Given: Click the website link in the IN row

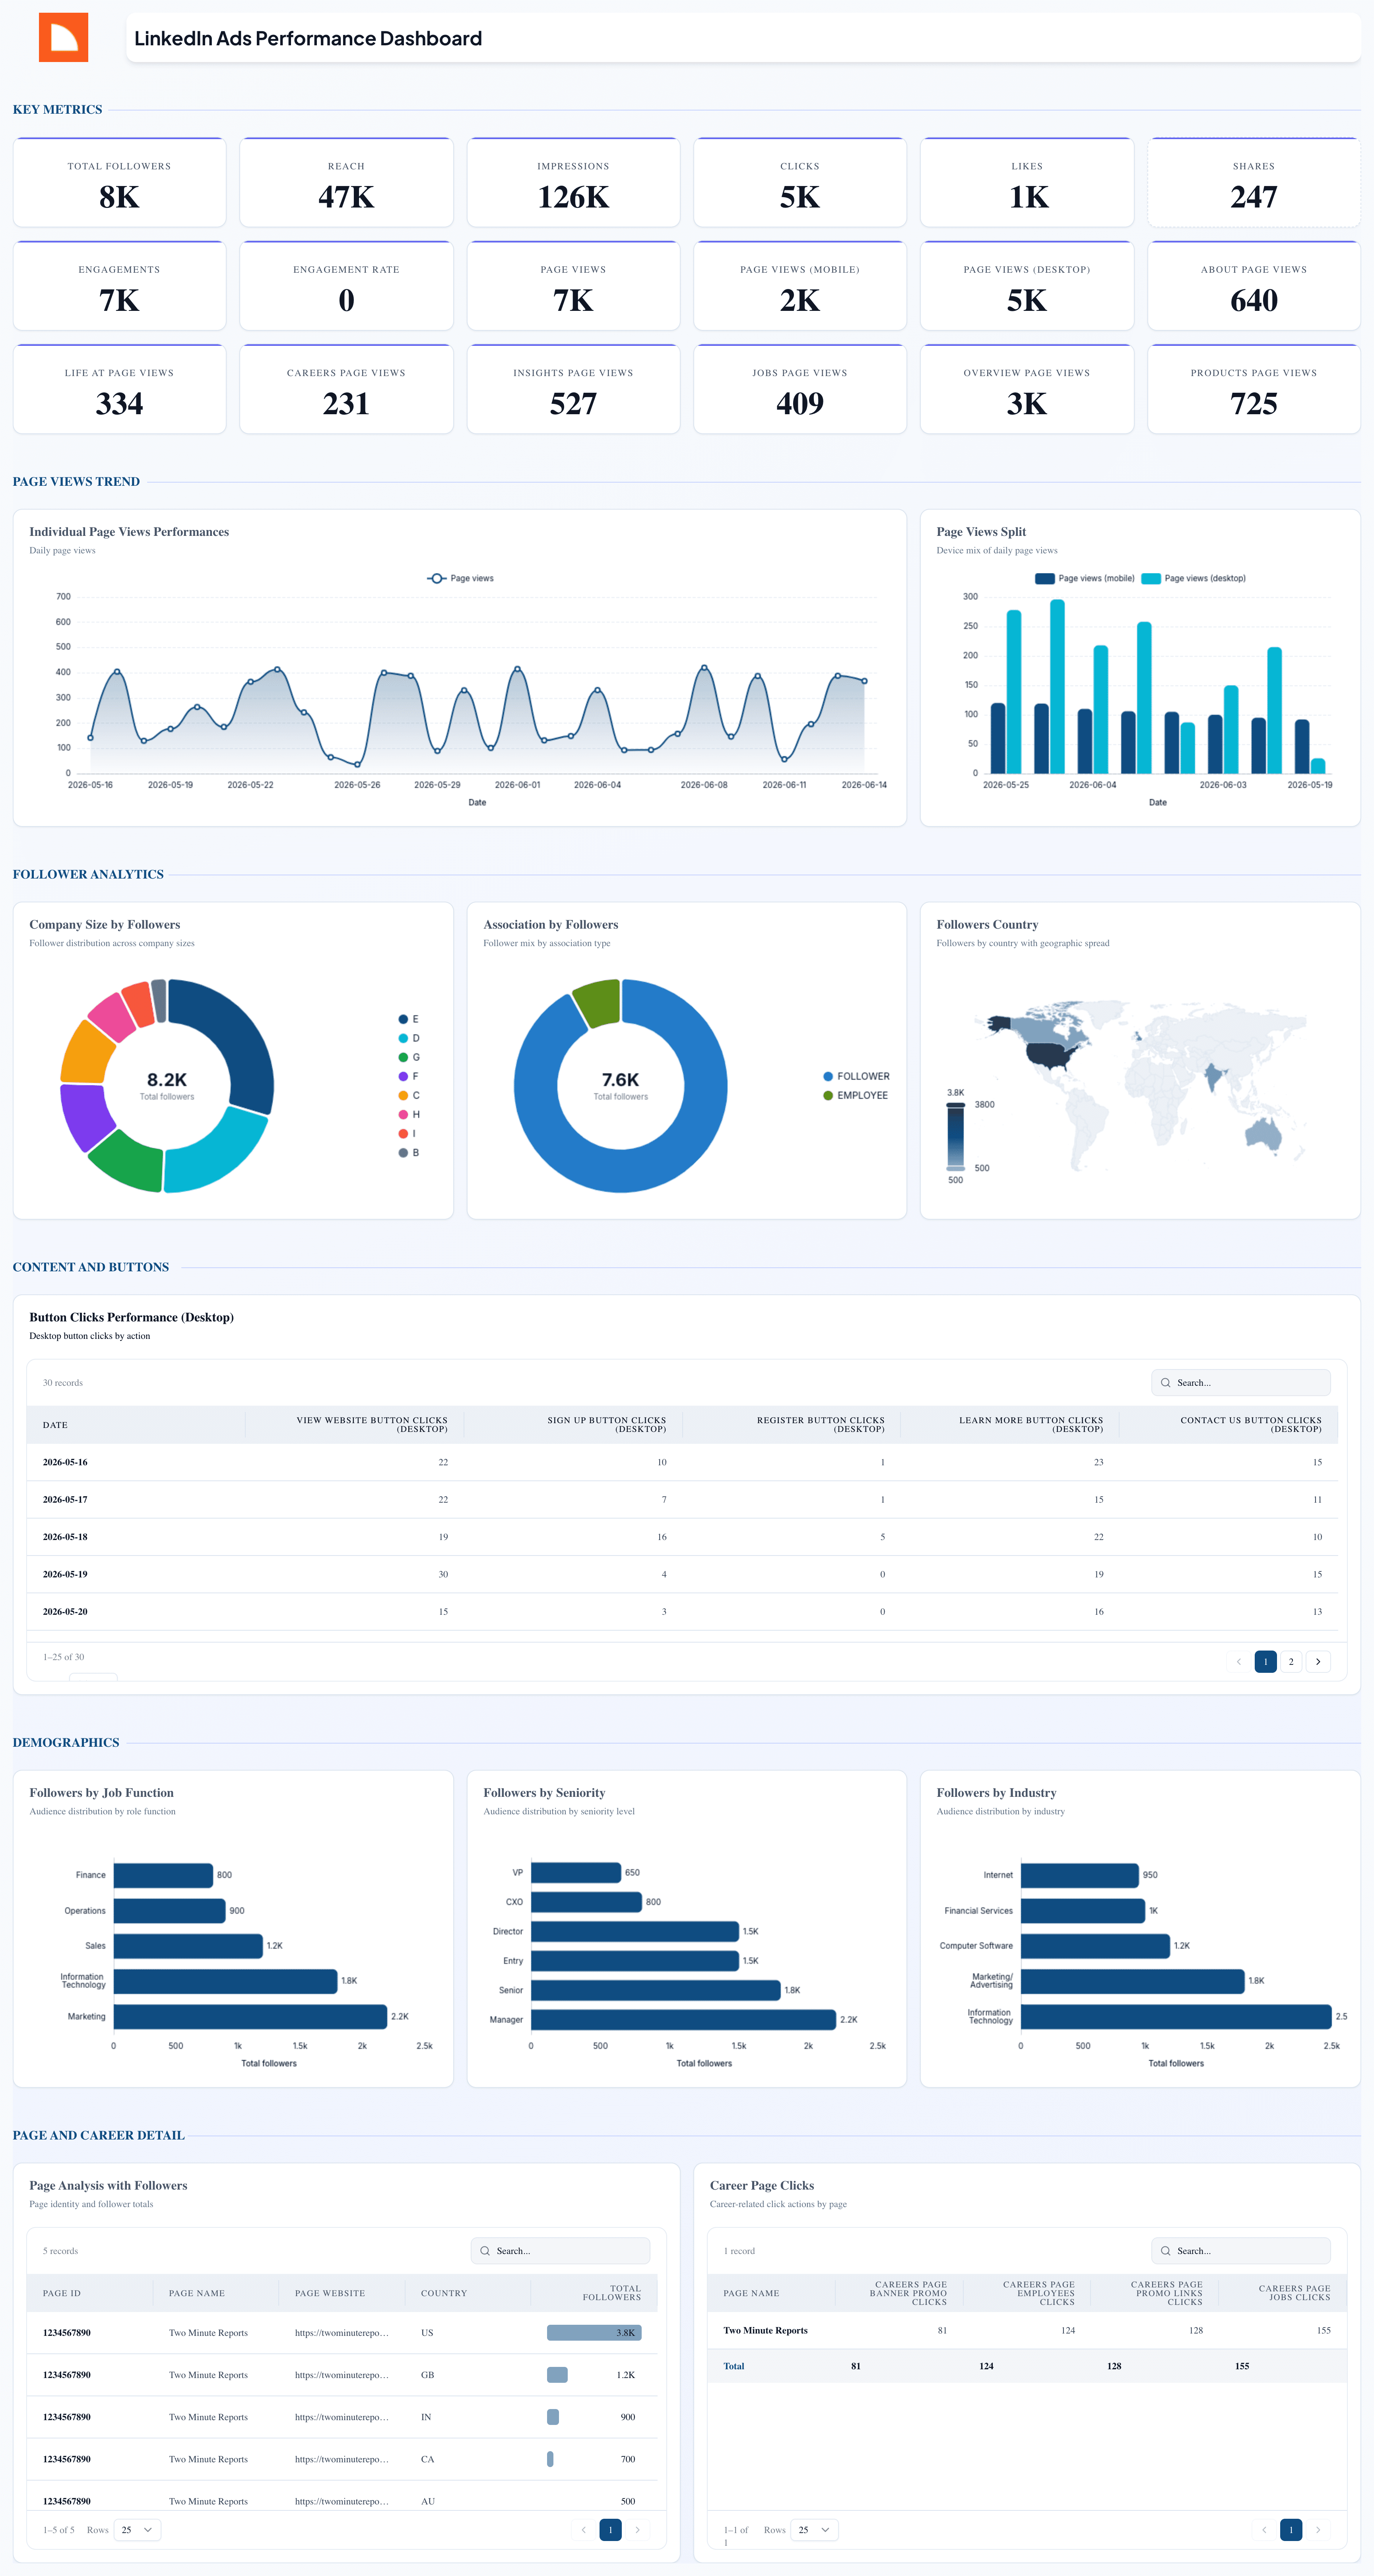Looking at the screenshot, I should pos(342,2417).
